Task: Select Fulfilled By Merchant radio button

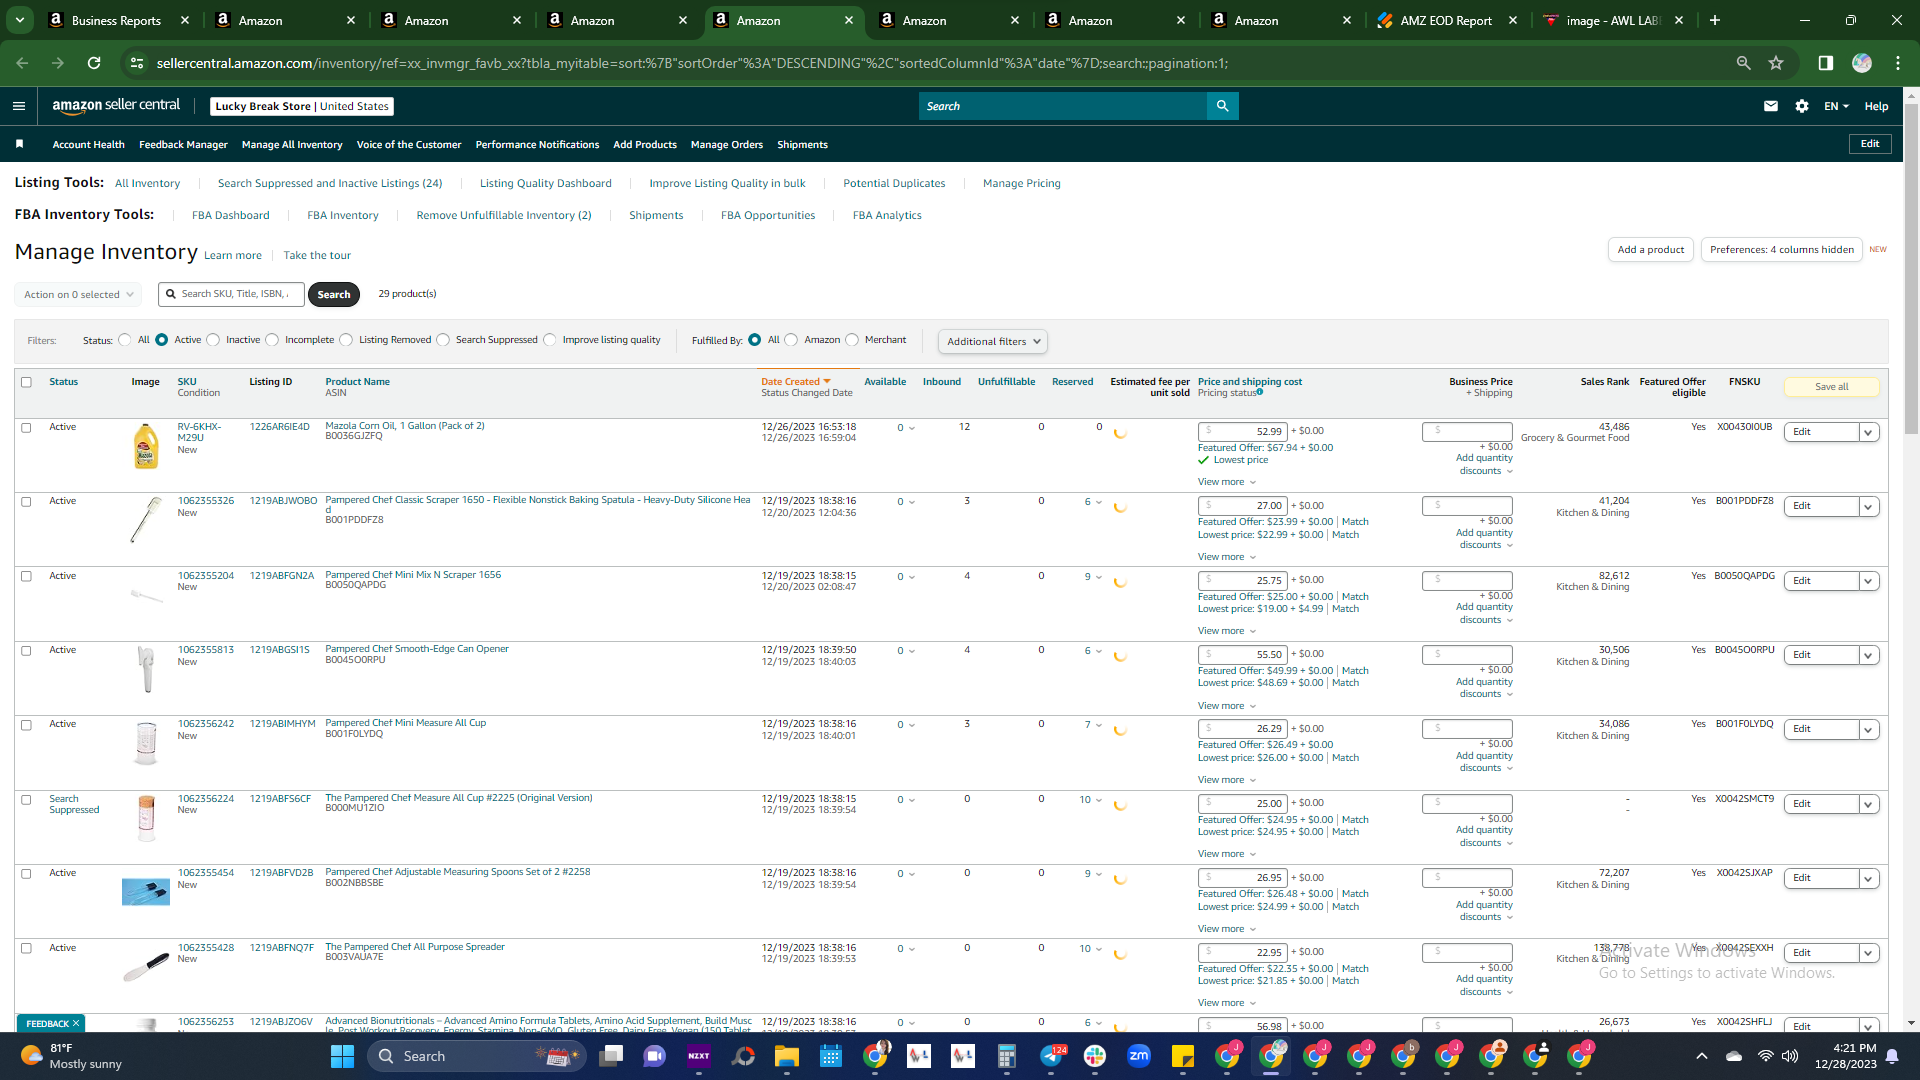Action: tap(852, 340)
